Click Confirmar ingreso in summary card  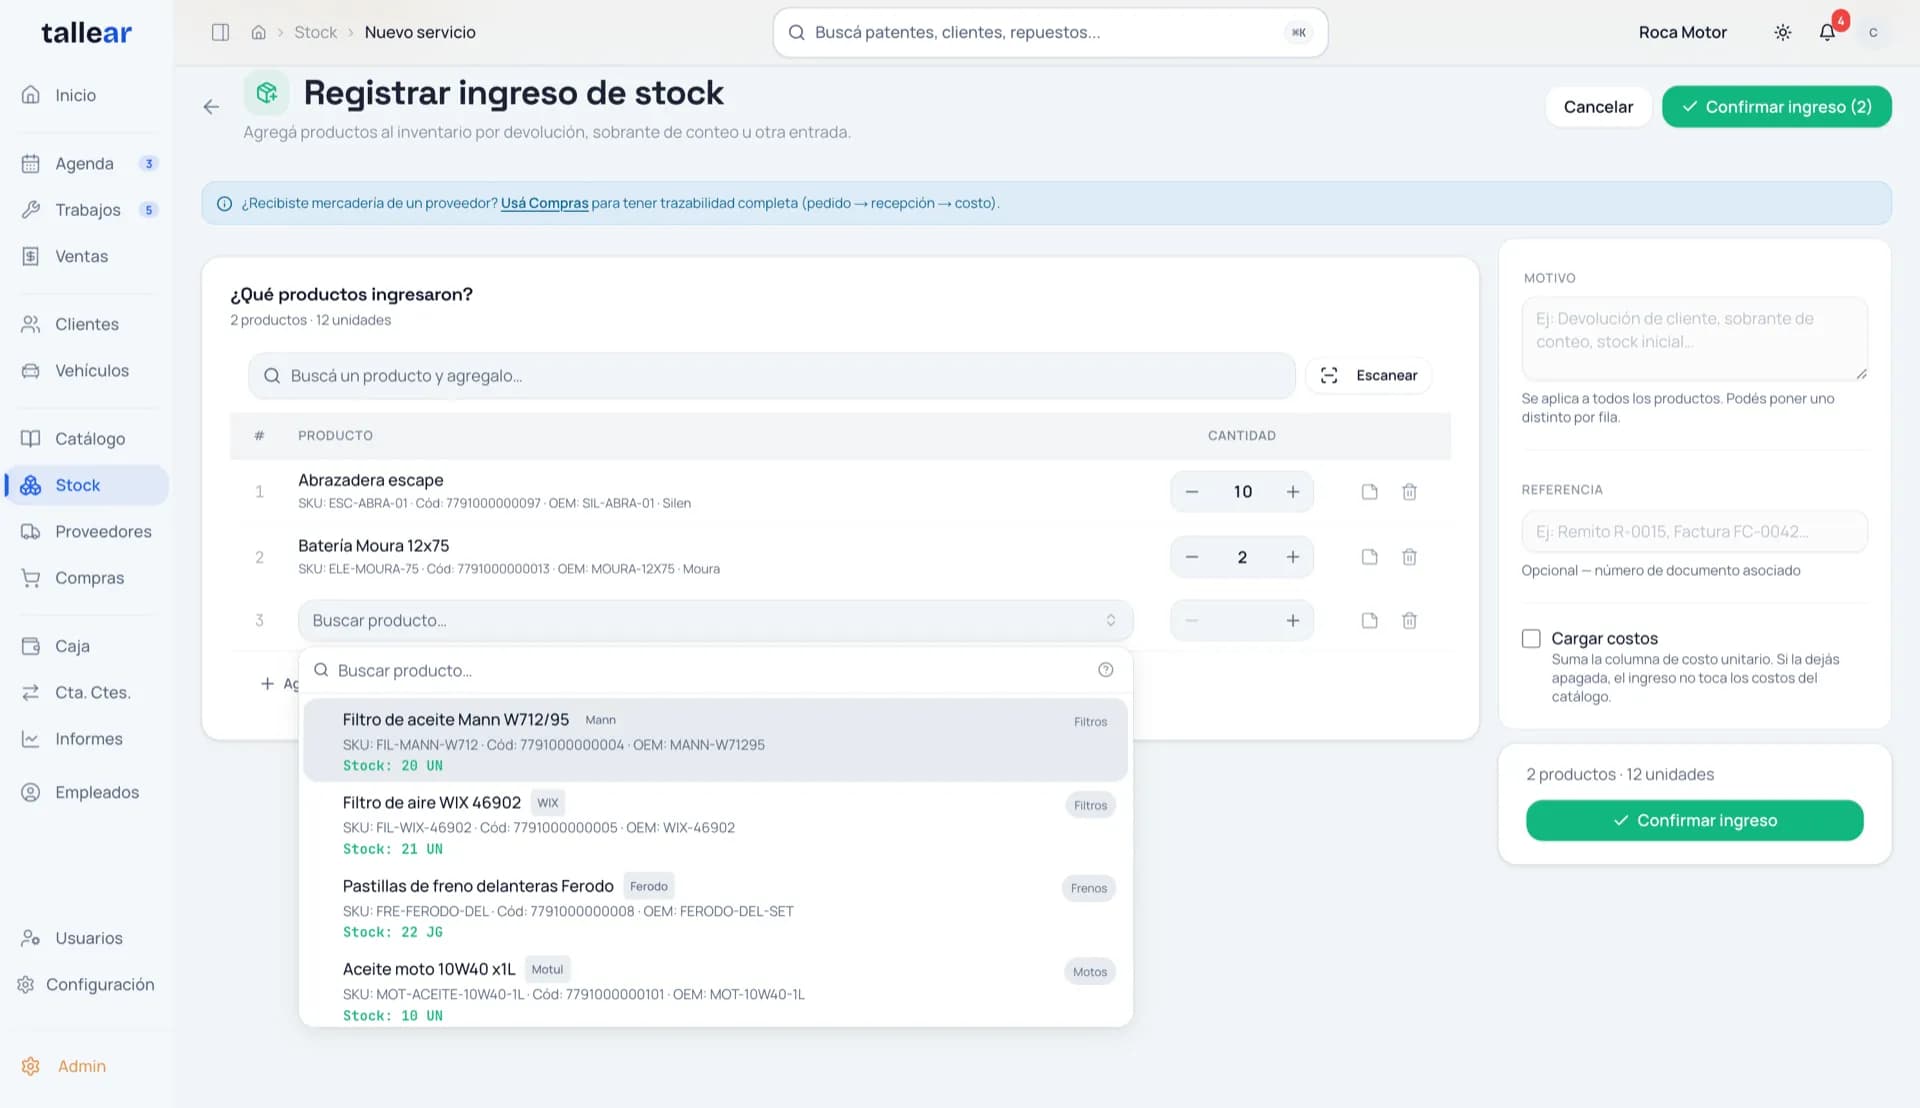tap(1694, 820)
